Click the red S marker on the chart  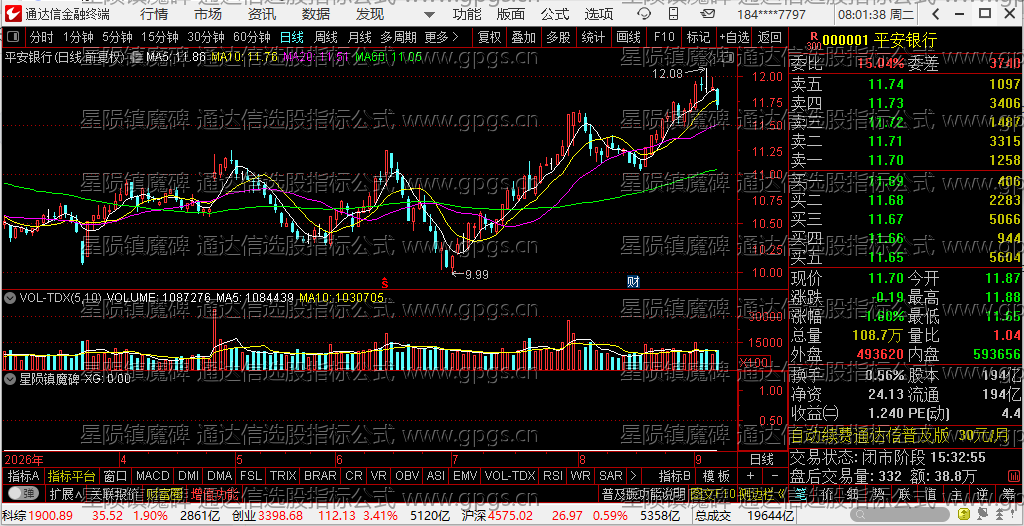[385, 282]
